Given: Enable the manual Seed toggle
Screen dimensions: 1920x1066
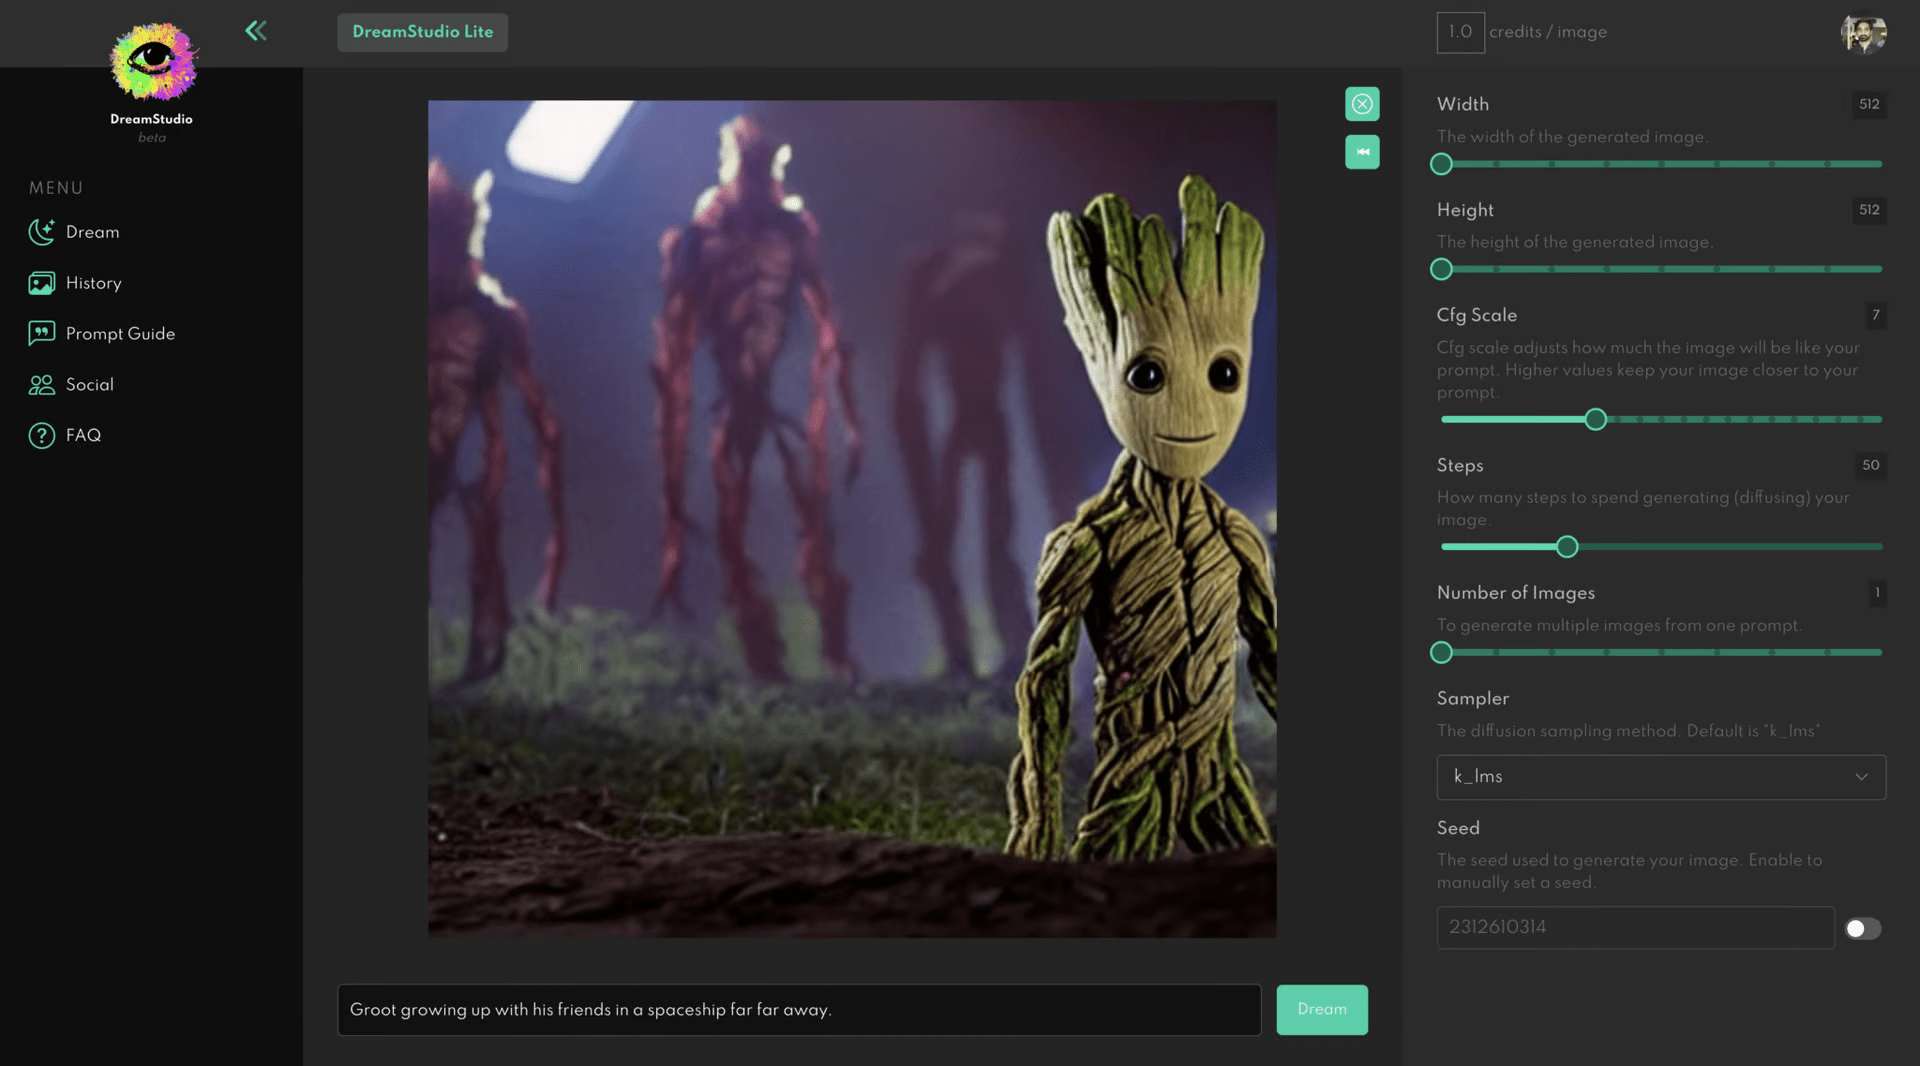Looking at the screenshot, I should point(1862,929).
